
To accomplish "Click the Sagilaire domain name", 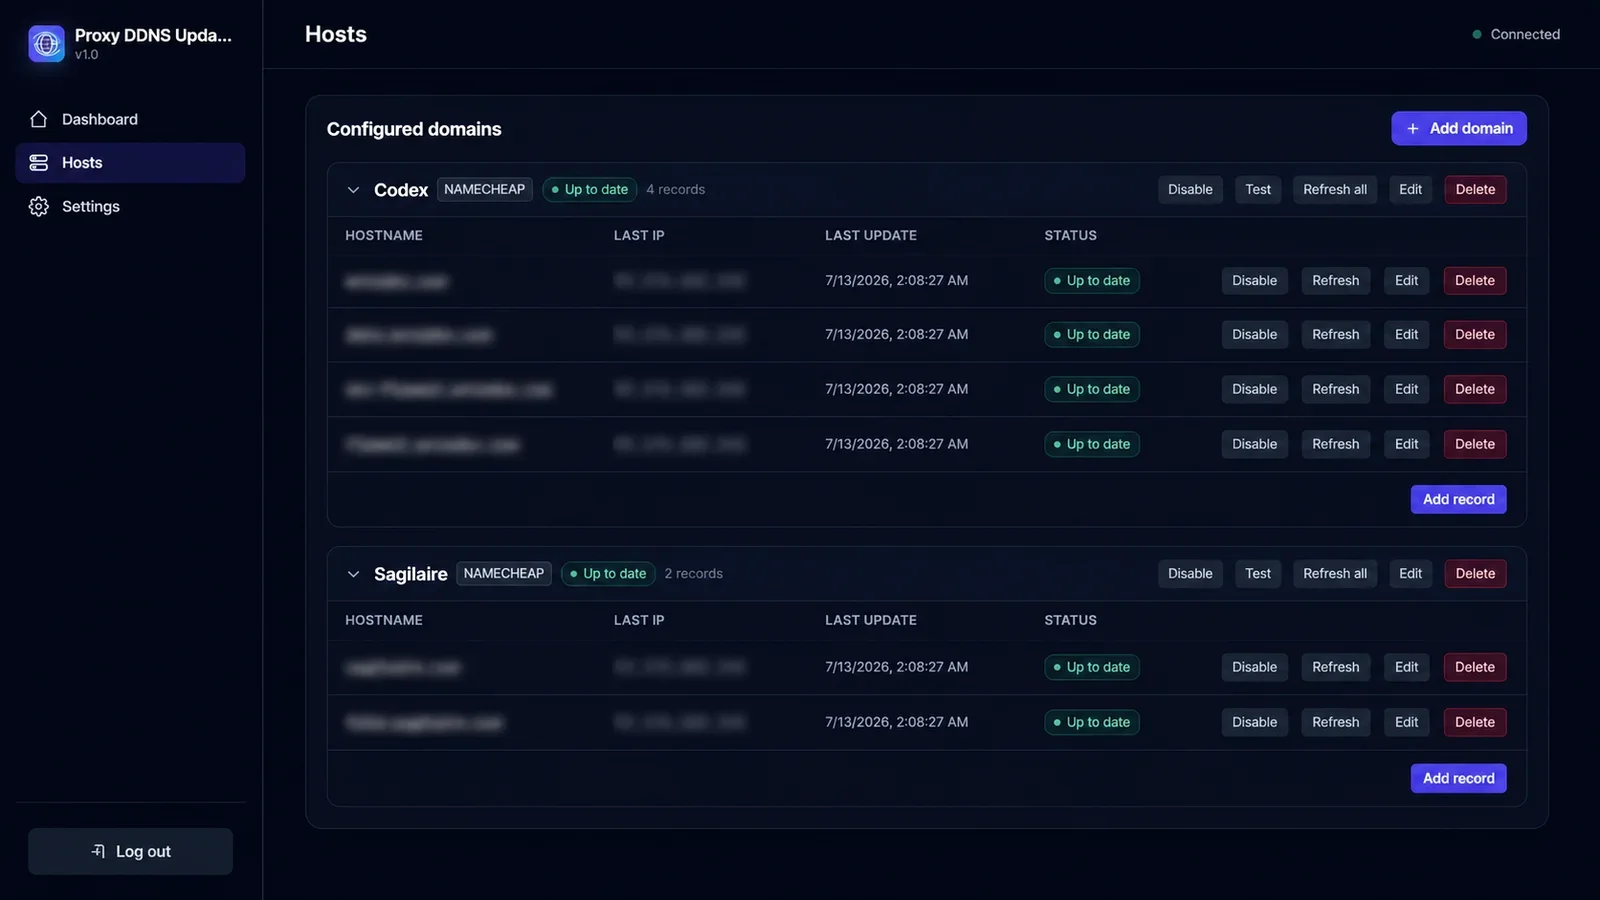I will [x=410, y=574].
